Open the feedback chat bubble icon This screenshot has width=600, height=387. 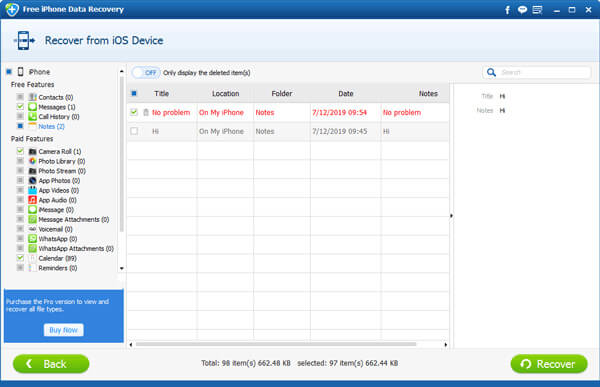click(x=522, y=10)
